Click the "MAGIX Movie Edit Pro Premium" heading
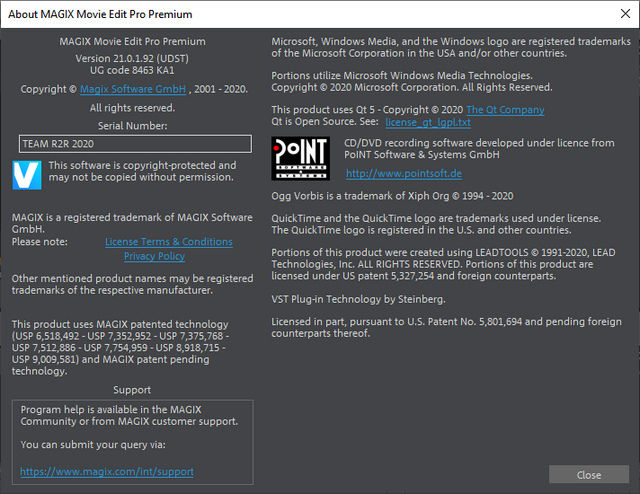The image size is (640, 494). point(132,41)
